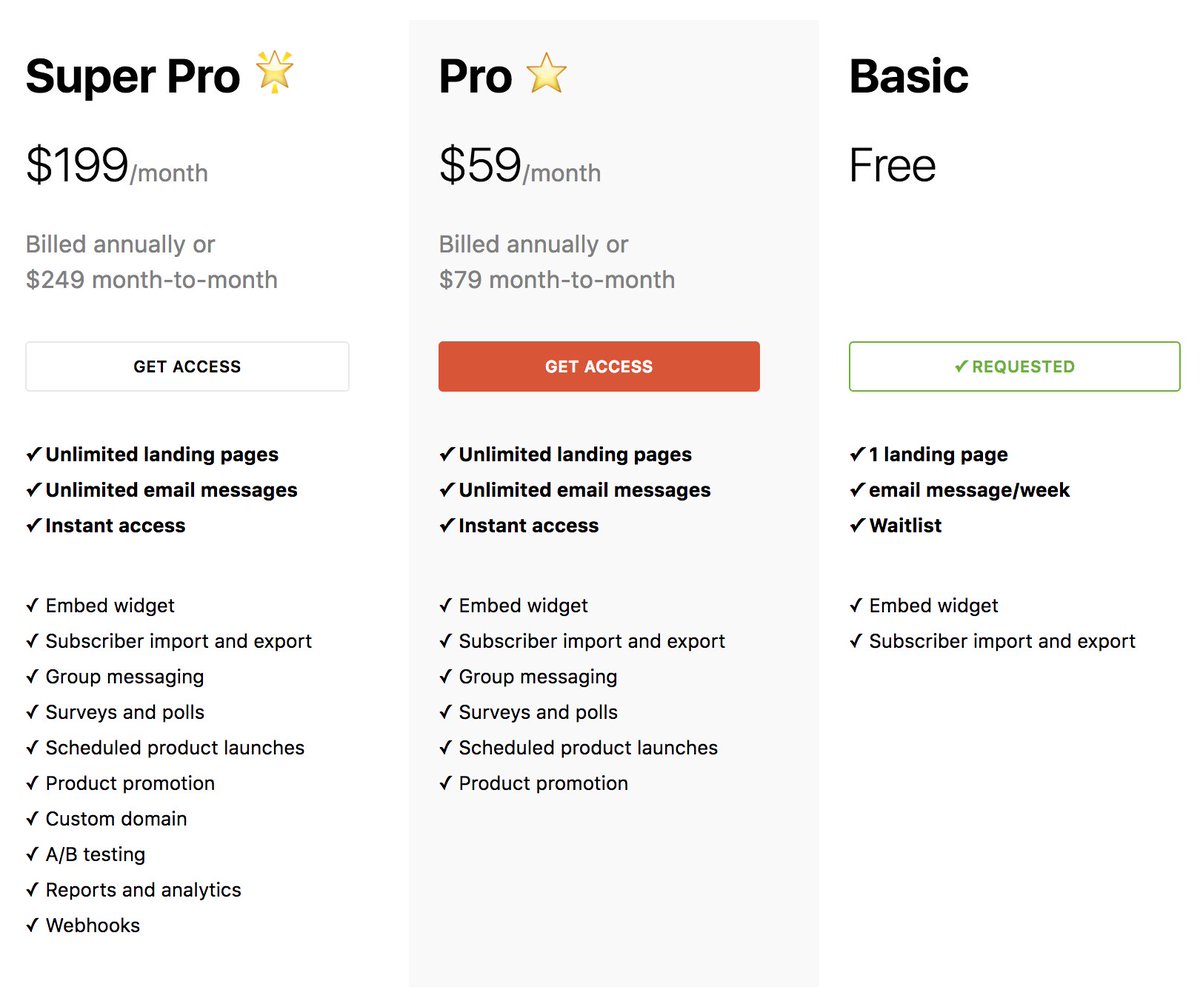Click the $199/month price text
The image size is (1200, 1001).
117,166
